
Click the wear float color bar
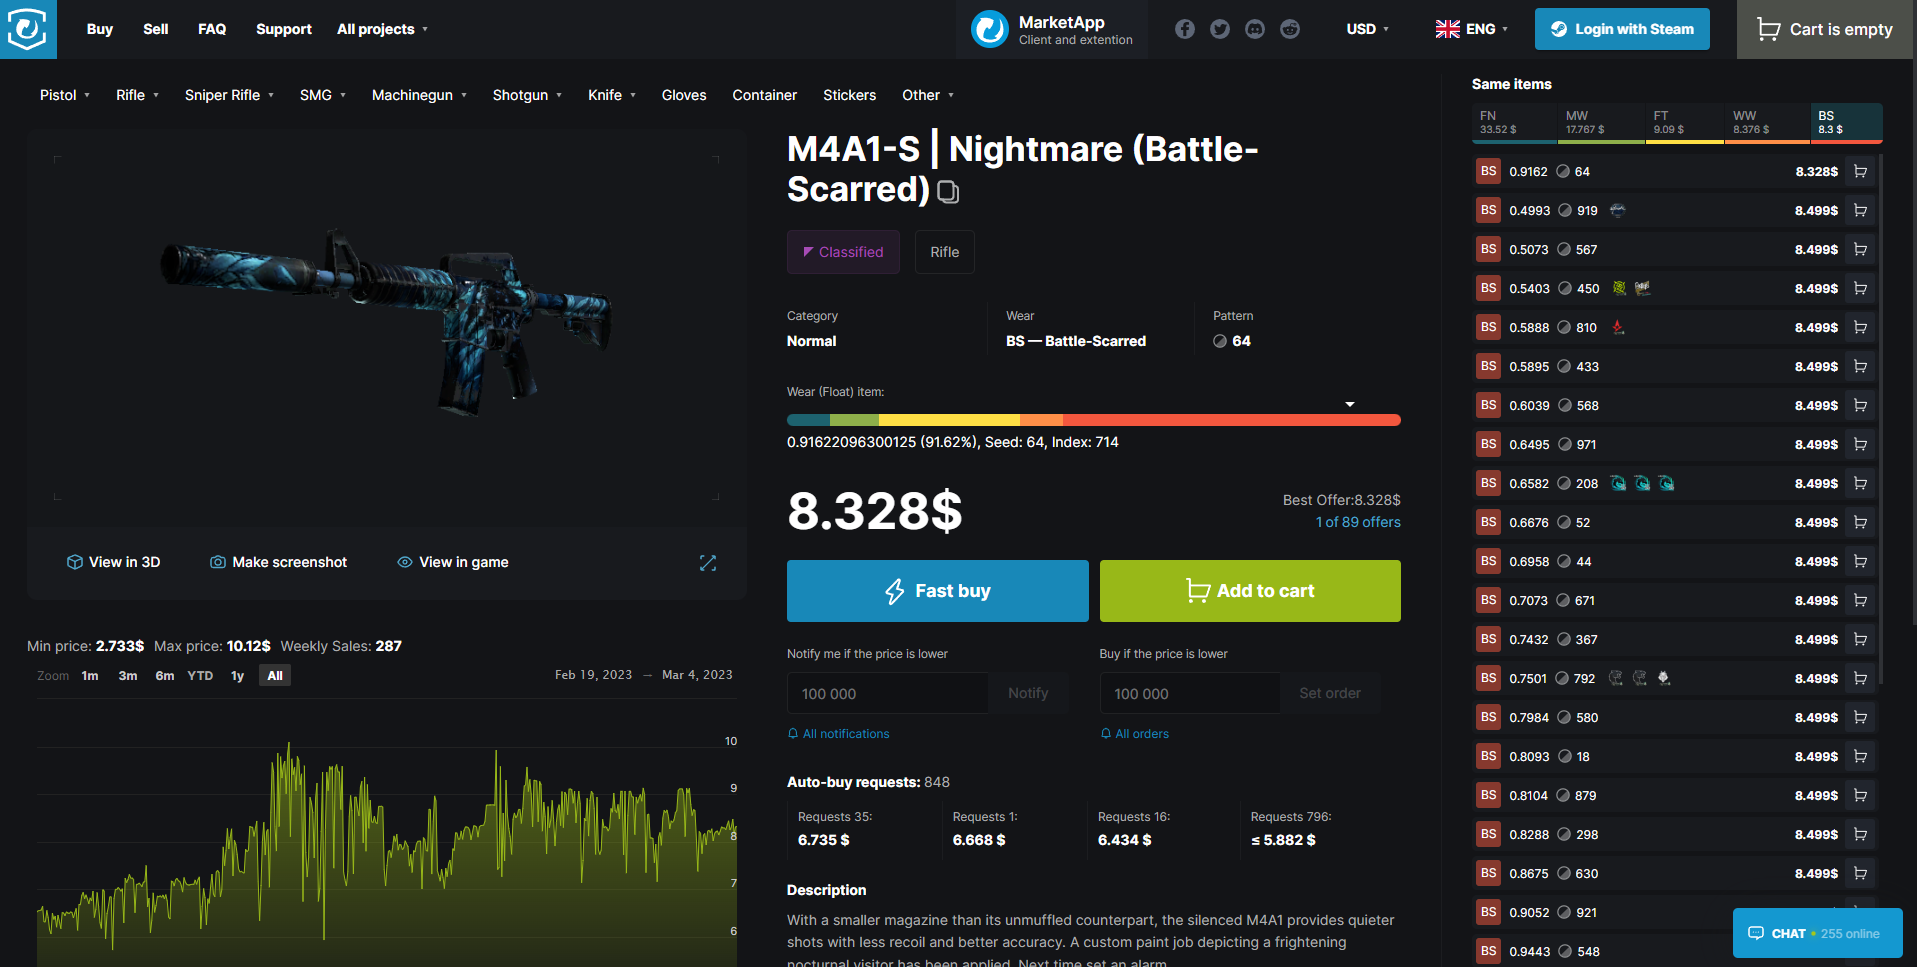(x=1094, y=420)
